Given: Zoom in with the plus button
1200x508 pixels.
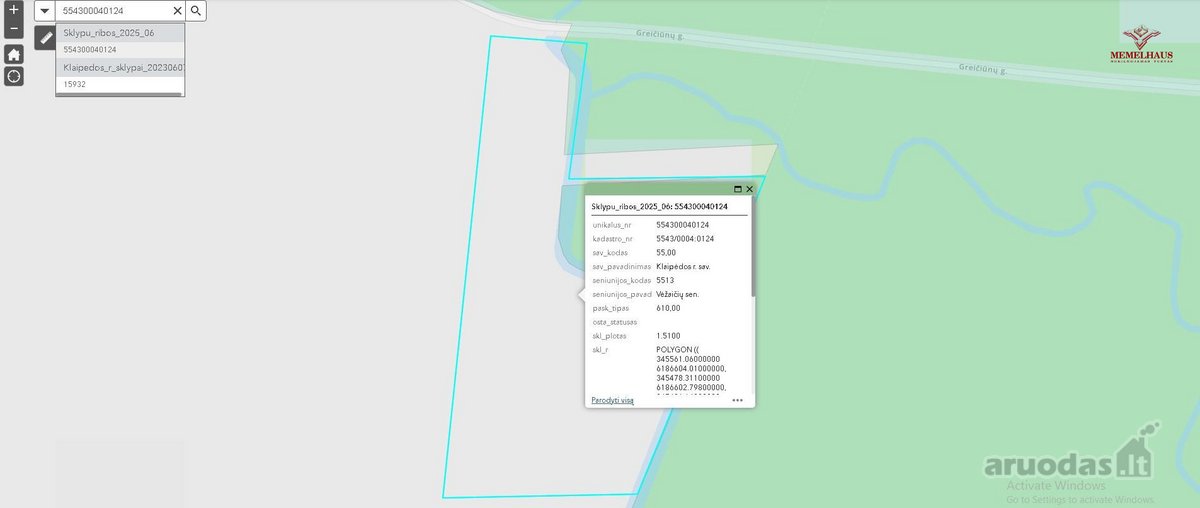Looking at the screenshot, I should pos(14,9).
